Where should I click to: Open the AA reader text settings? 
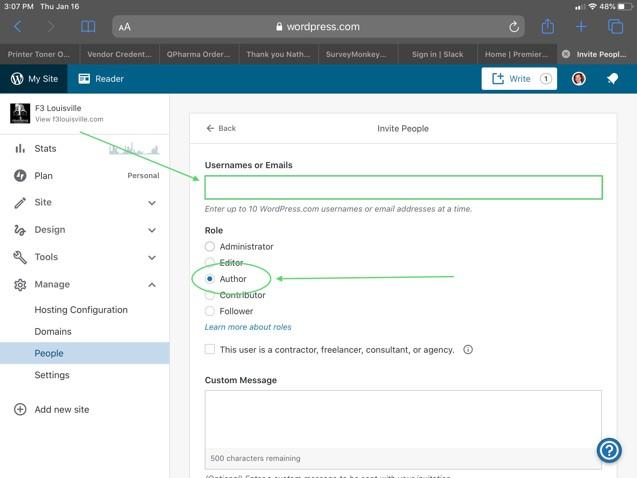tap(125, 27)
